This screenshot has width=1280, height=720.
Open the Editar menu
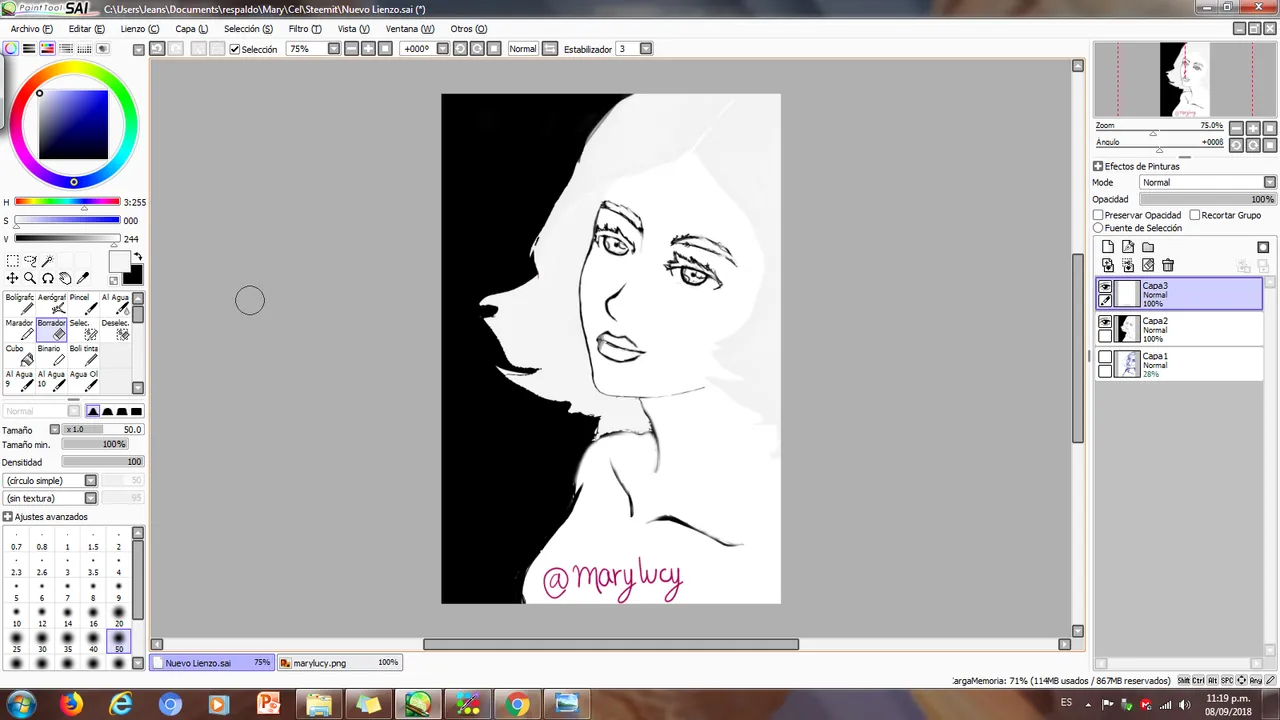coord(86,29)
